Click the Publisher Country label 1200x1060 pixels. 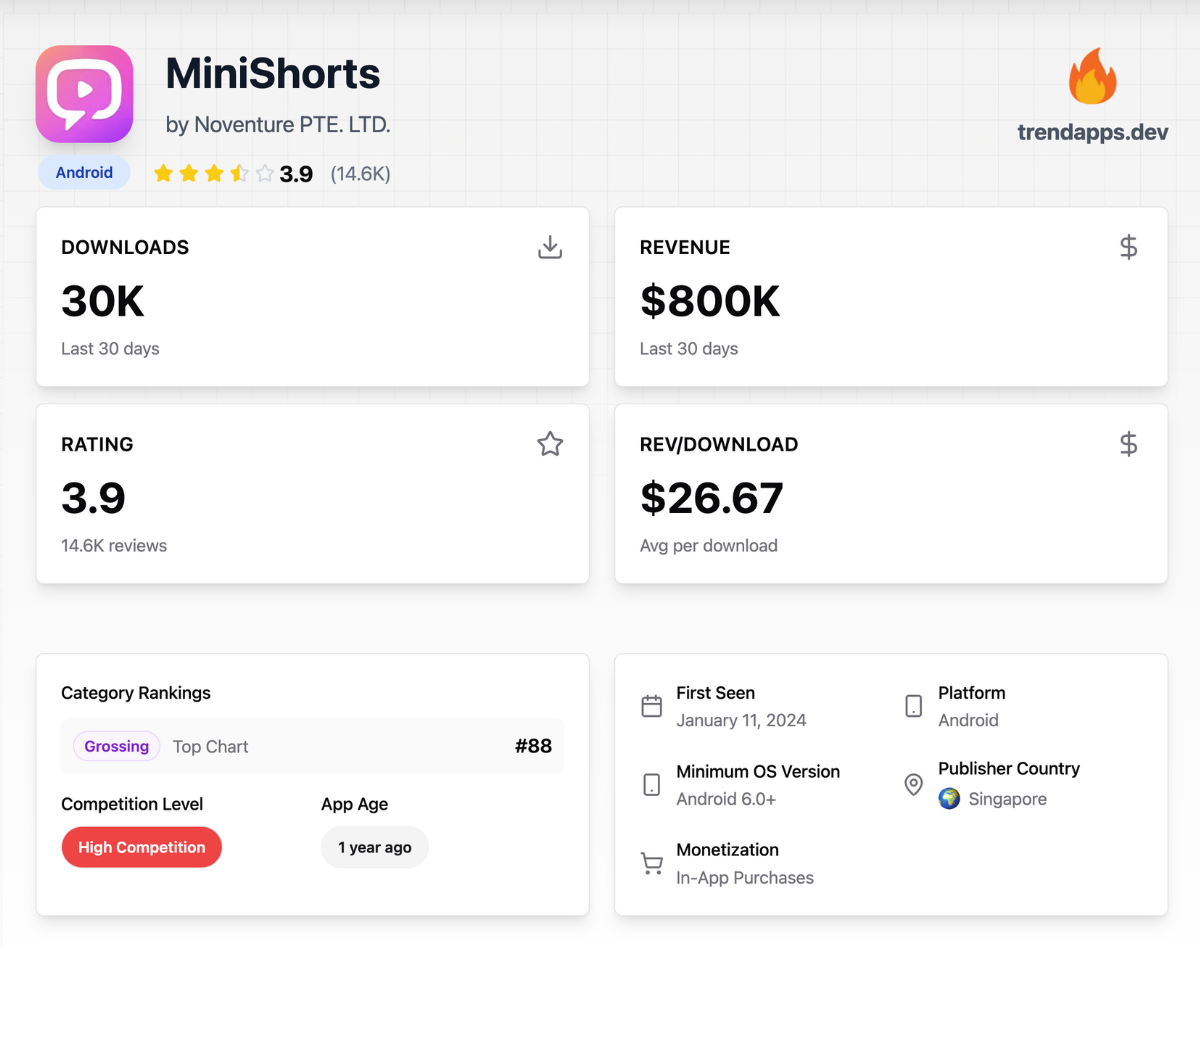tap(1009, 769)
